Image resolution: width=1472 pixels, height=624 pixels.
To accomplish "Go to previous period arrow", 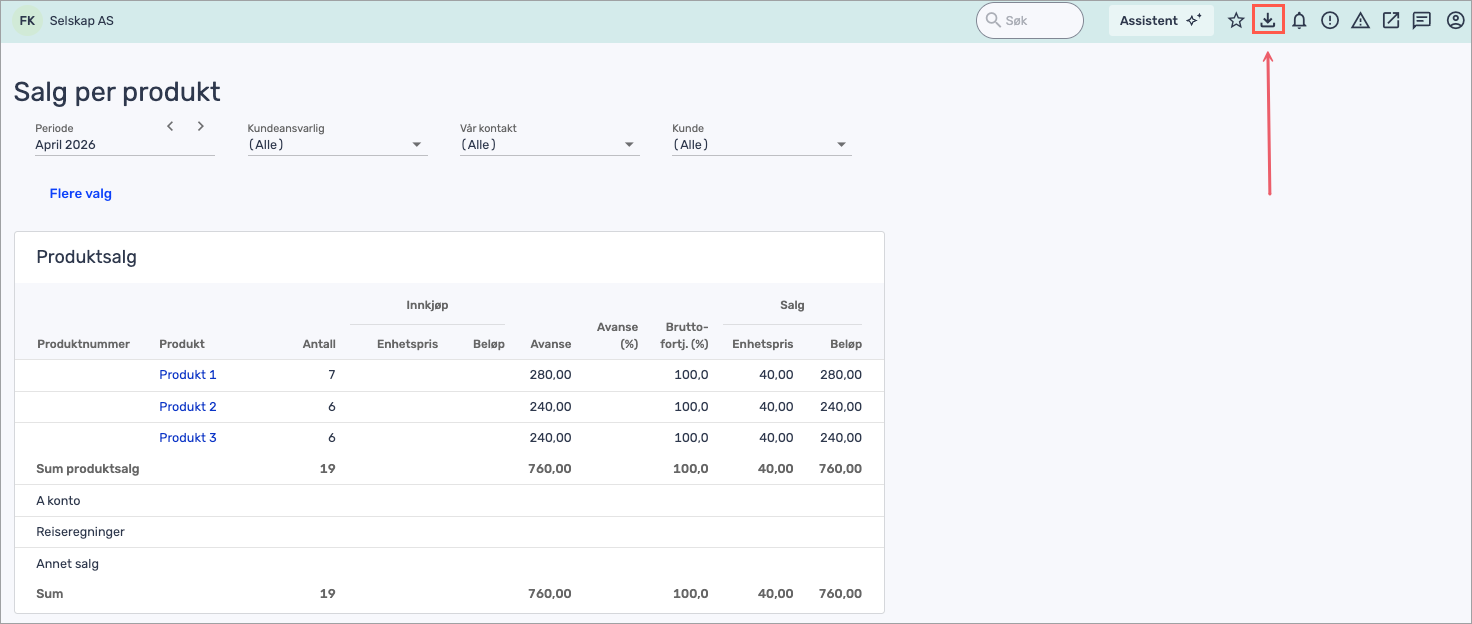I will 170,126.
